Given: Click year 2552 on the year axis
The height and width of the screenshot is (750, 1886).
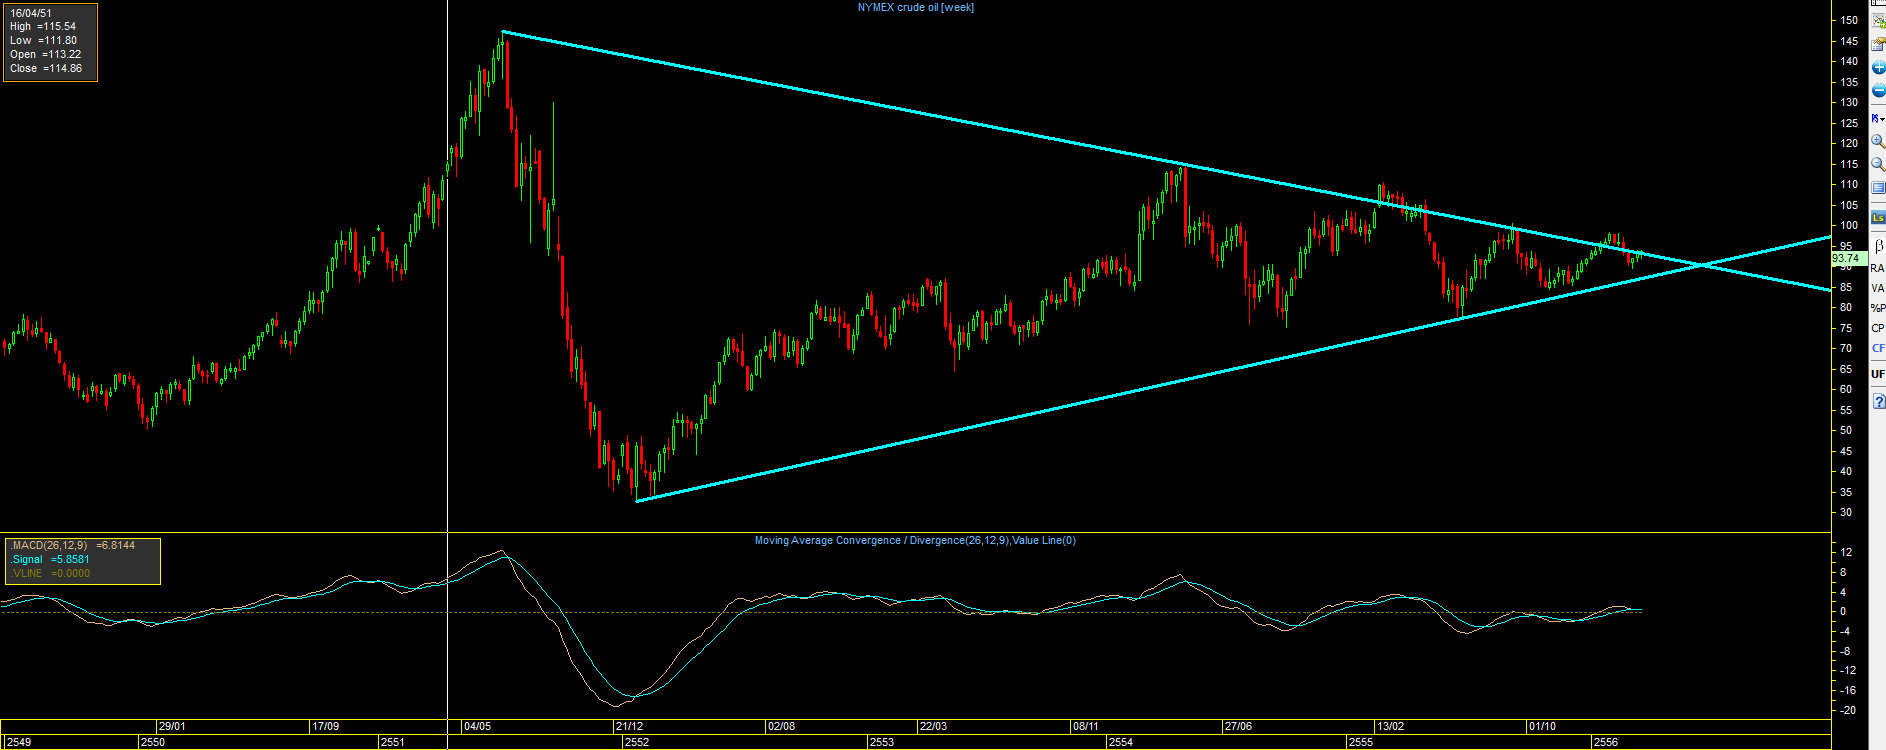Looking at the screenshot, I should pos(636,742).
